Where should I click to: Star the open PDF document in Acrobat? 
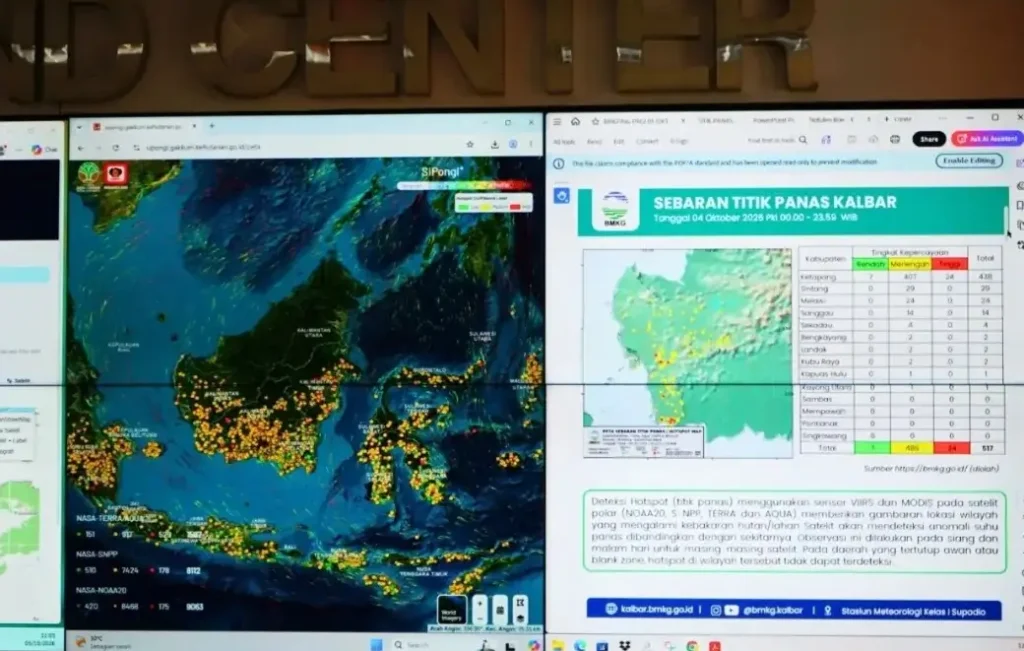tap(595, 121)
